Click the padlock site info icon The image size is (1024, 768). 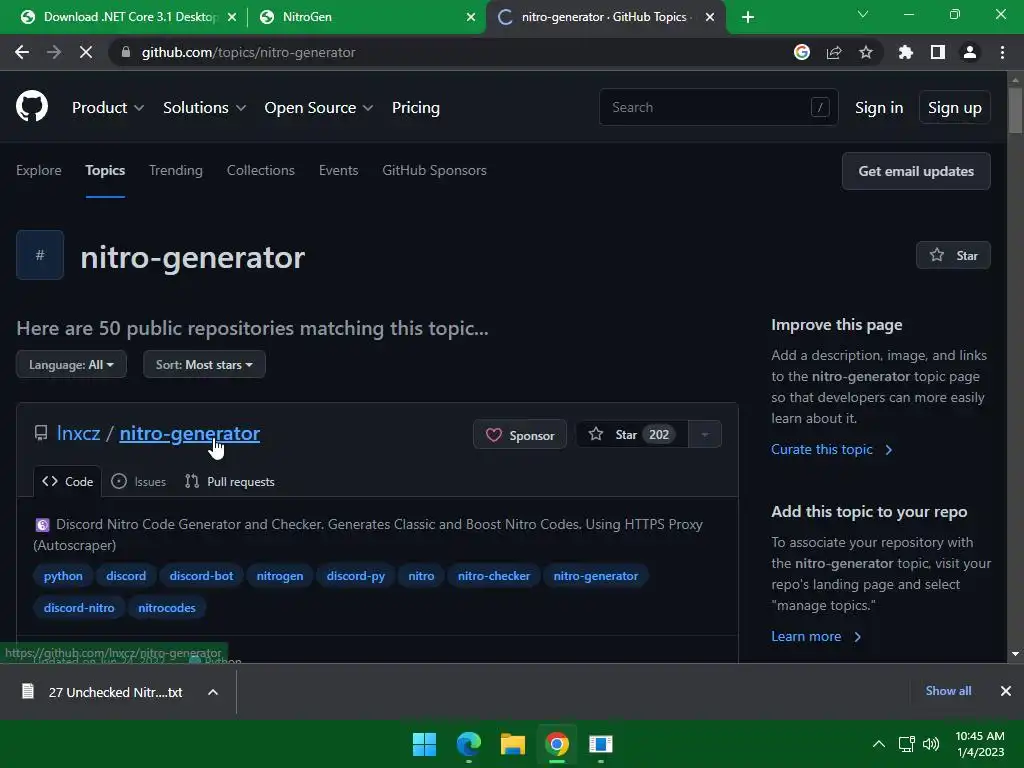click(x=126, y=52)
